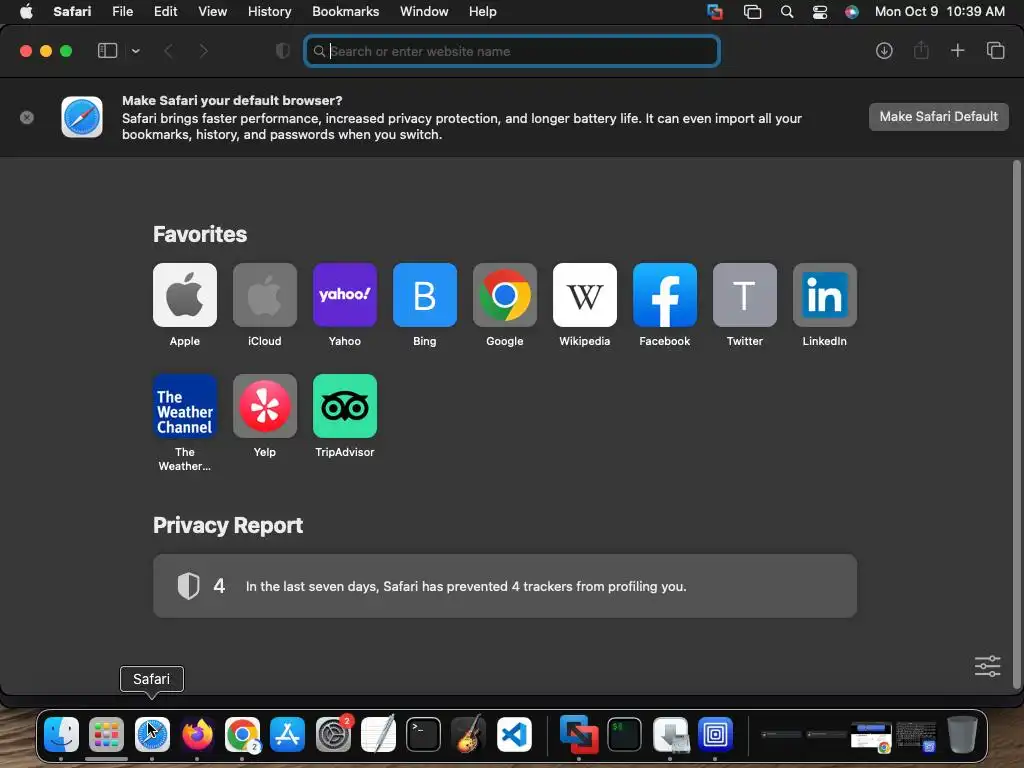The height and width of the screenshot is (768, 1024).
Task: Click the Favorites heading
Action: click(x=200, y=234)
